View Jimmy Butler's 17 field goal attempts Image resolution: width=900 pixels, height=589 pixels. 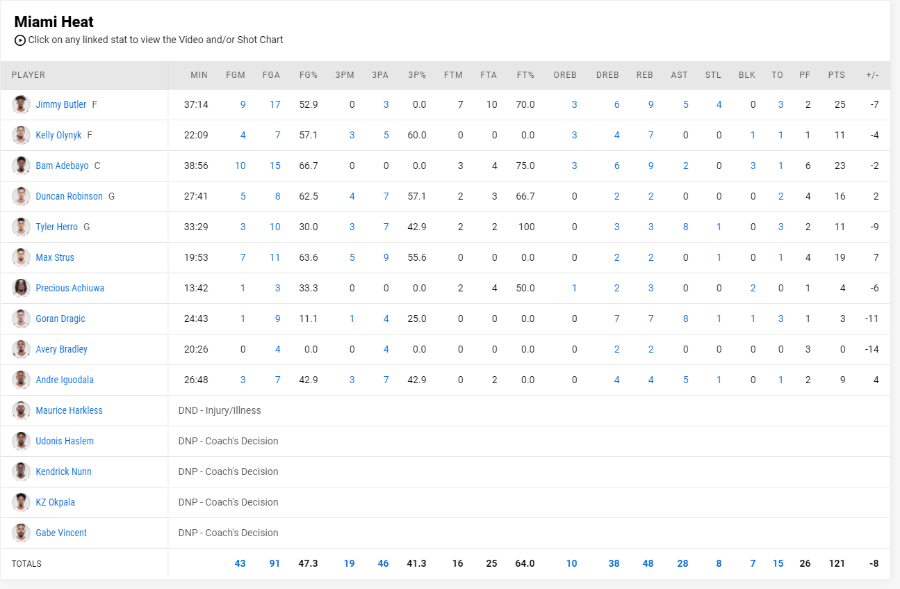(x=275, y=104)
